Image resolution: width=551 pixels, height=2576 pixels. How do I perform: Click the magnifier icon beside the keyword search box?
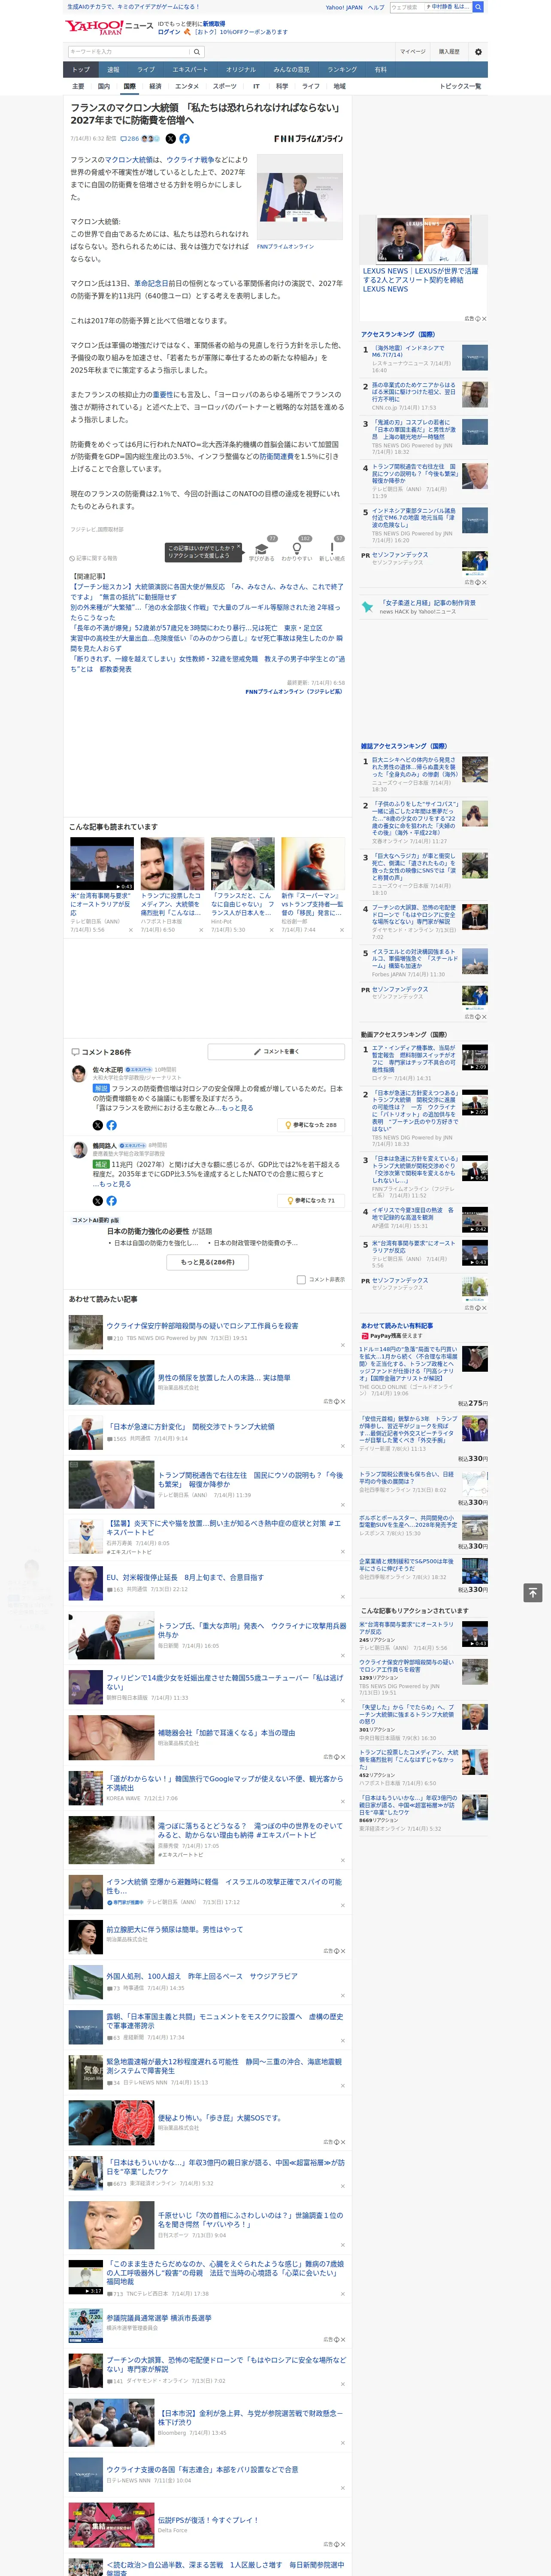pos(198,52)
